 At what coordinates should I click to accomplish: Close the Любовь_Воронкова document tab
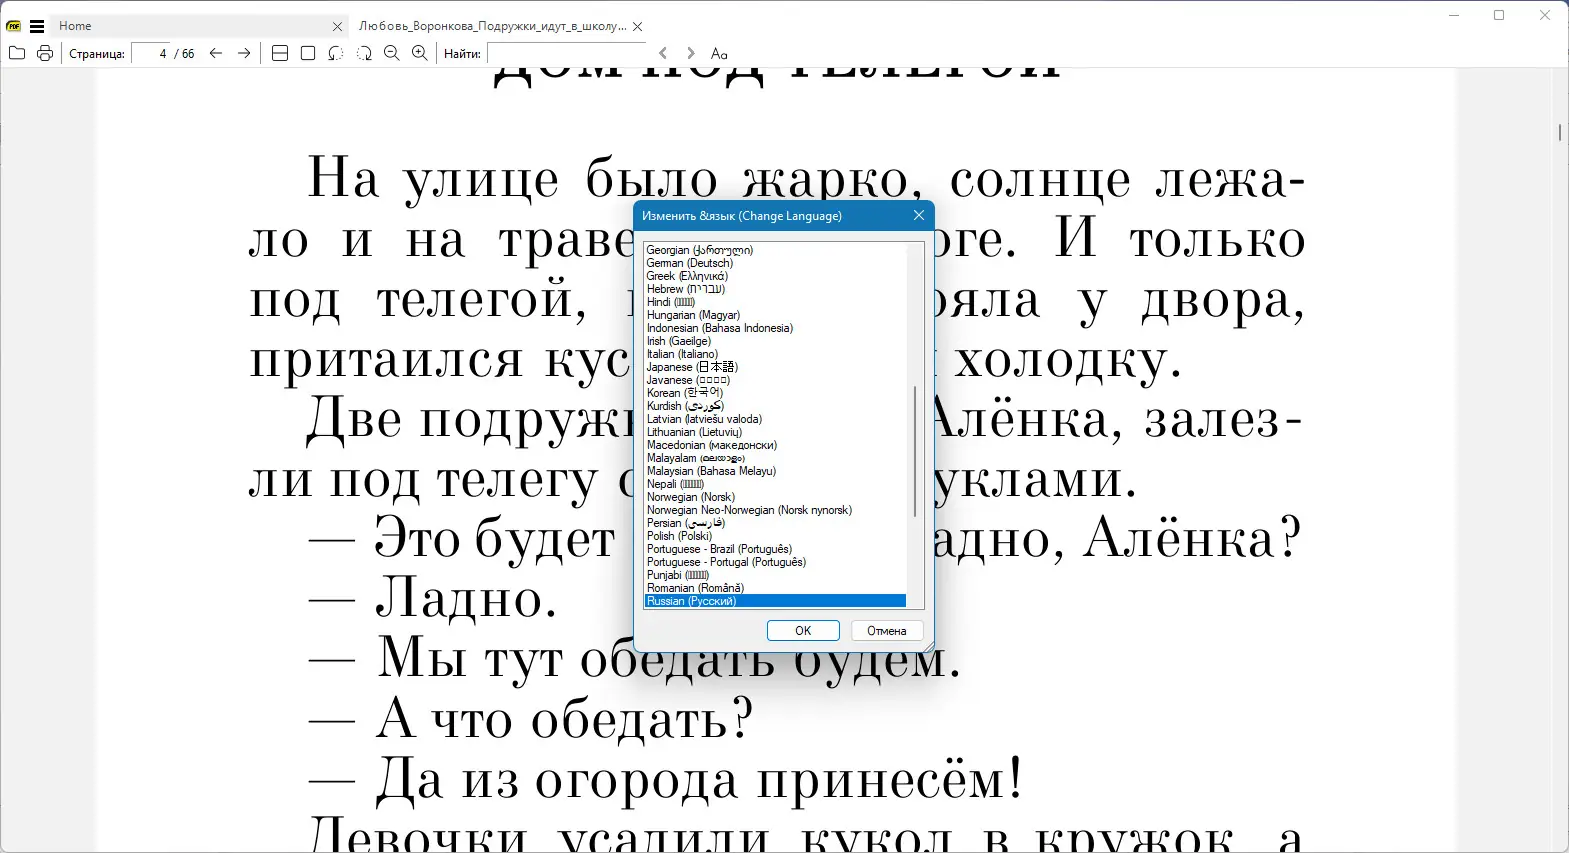pos(638,27)
